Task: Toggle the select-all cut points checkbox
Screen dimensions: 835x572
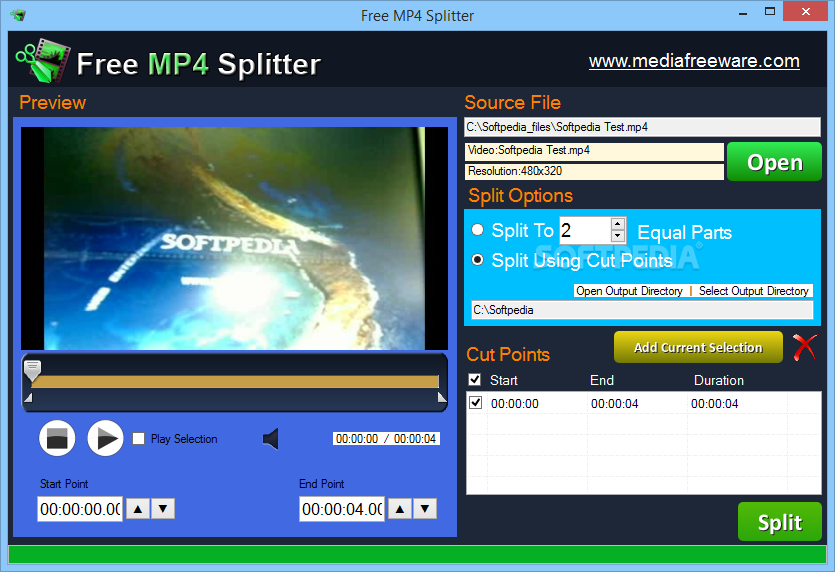Action: [x=474, y=380]
